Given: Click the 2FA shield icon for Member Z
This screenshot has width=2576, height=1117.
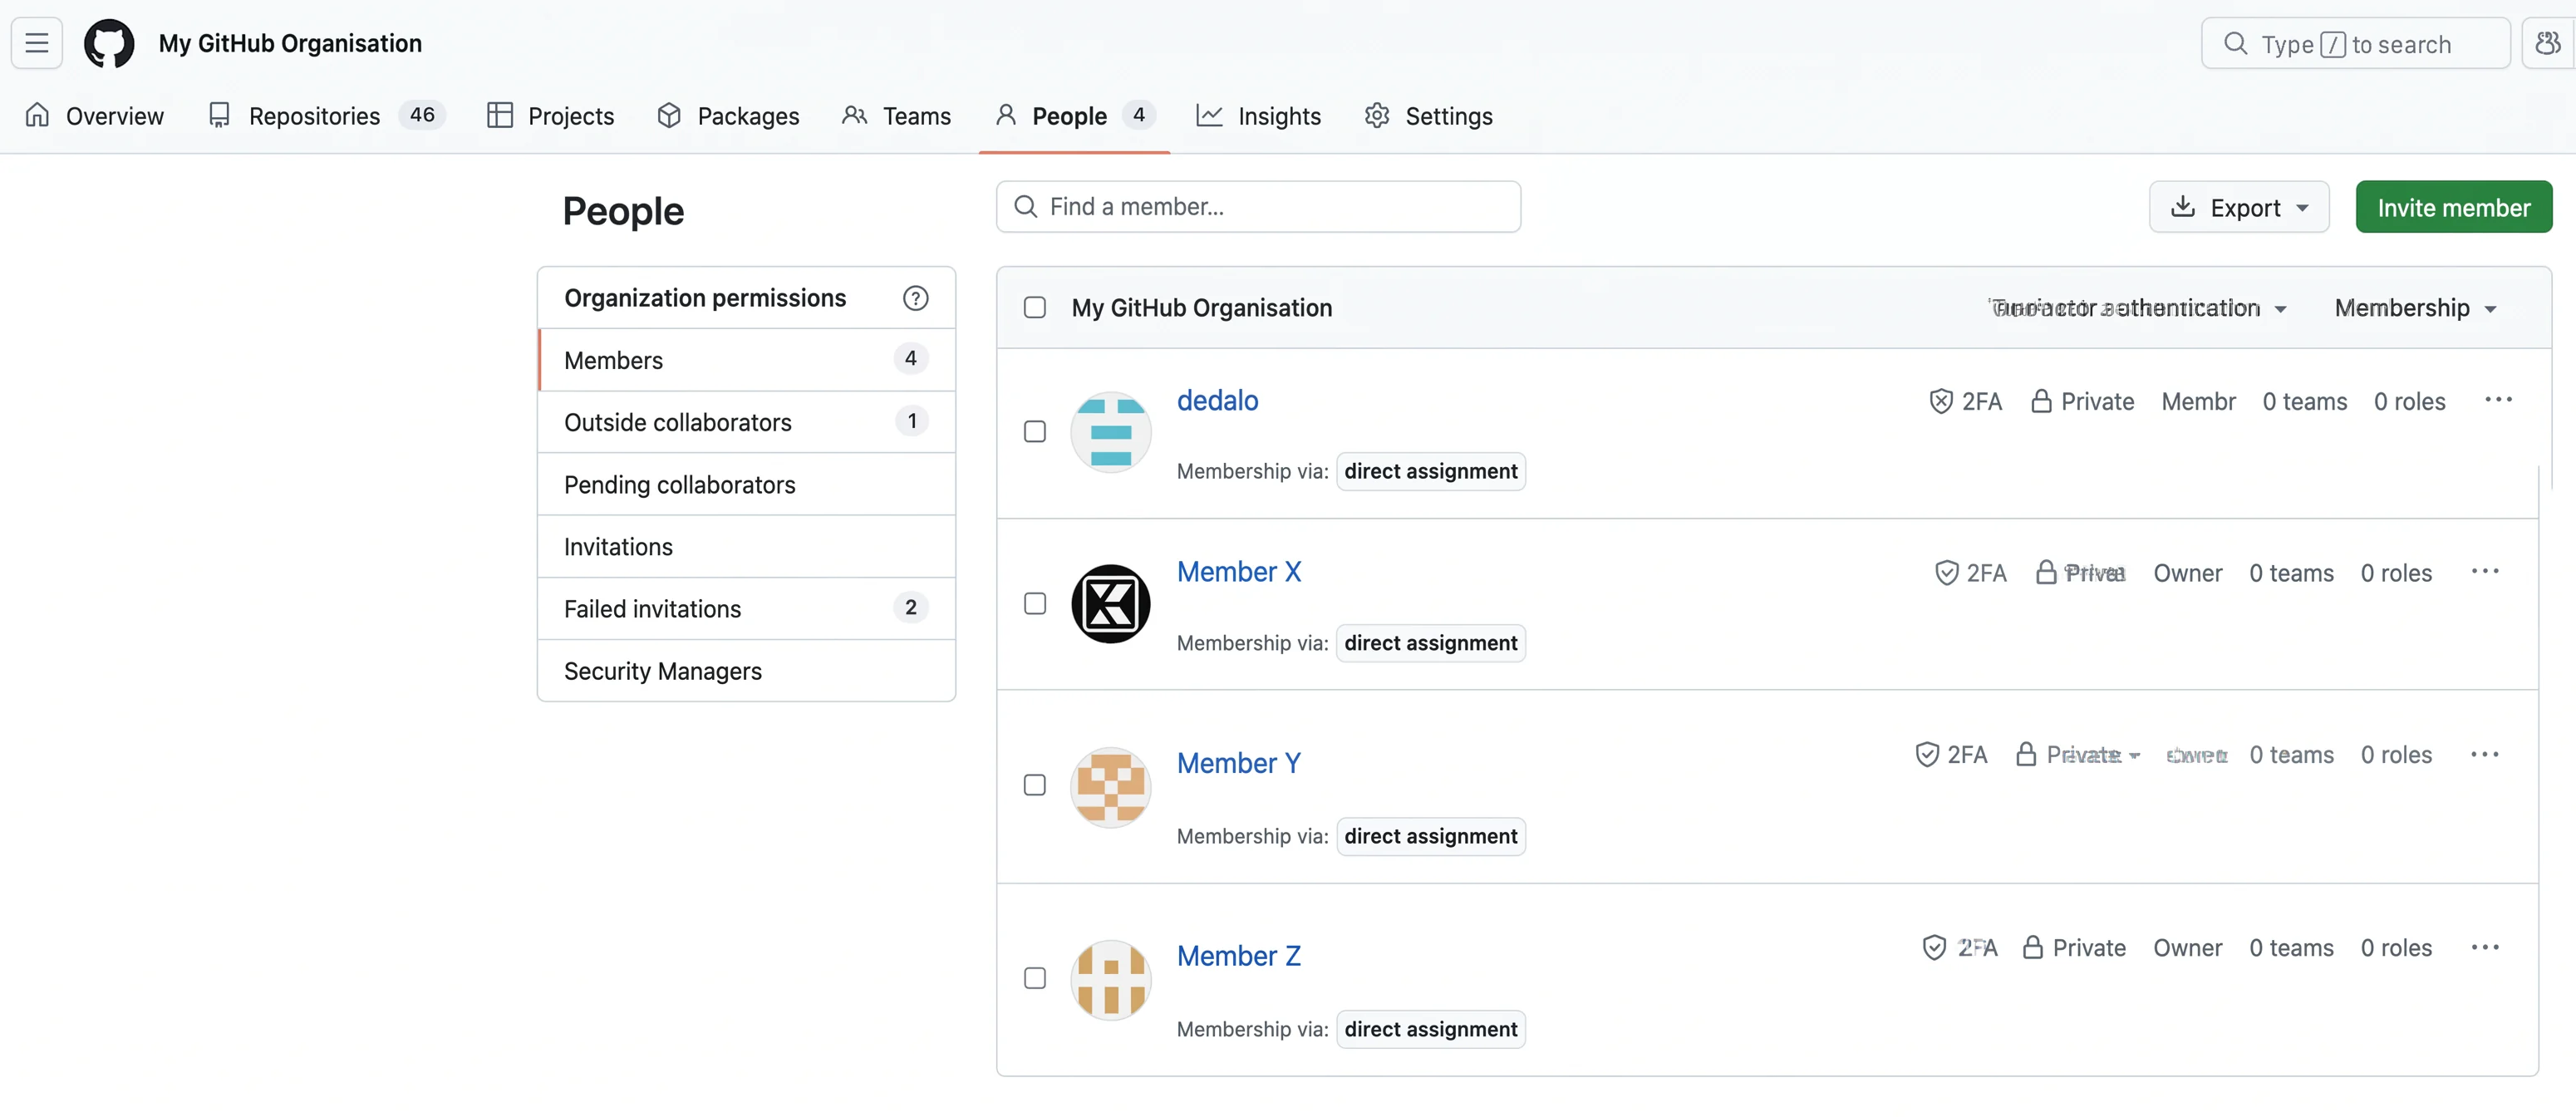Looking at the screenshot, I should 1934,948.
